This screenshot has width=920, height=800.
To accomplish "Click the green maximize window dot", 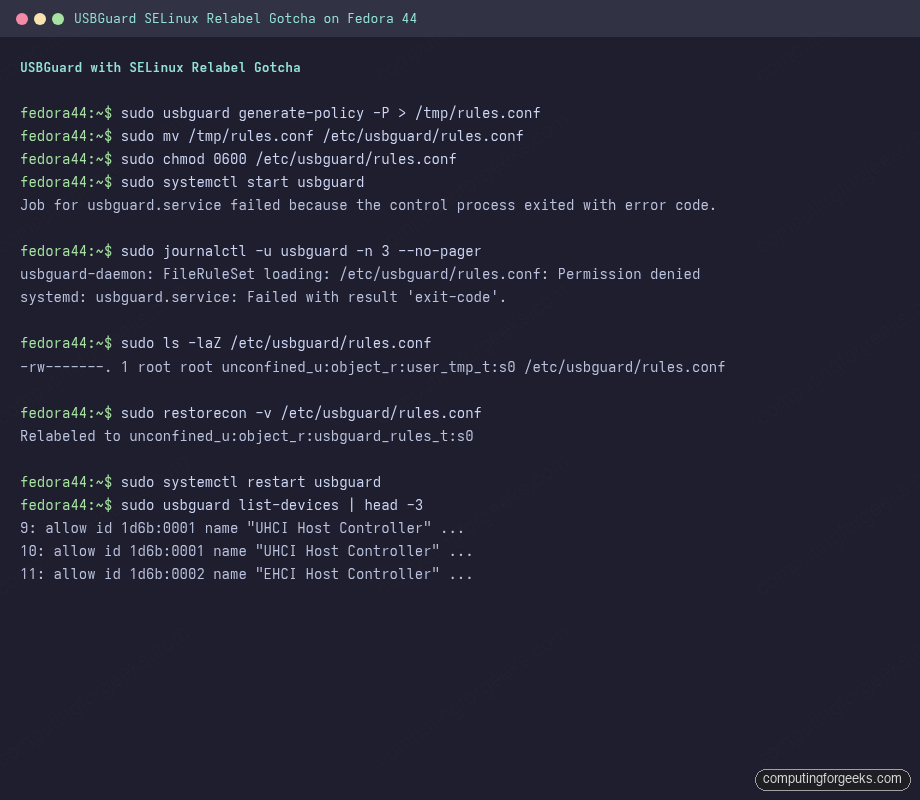I will point(58,19).
